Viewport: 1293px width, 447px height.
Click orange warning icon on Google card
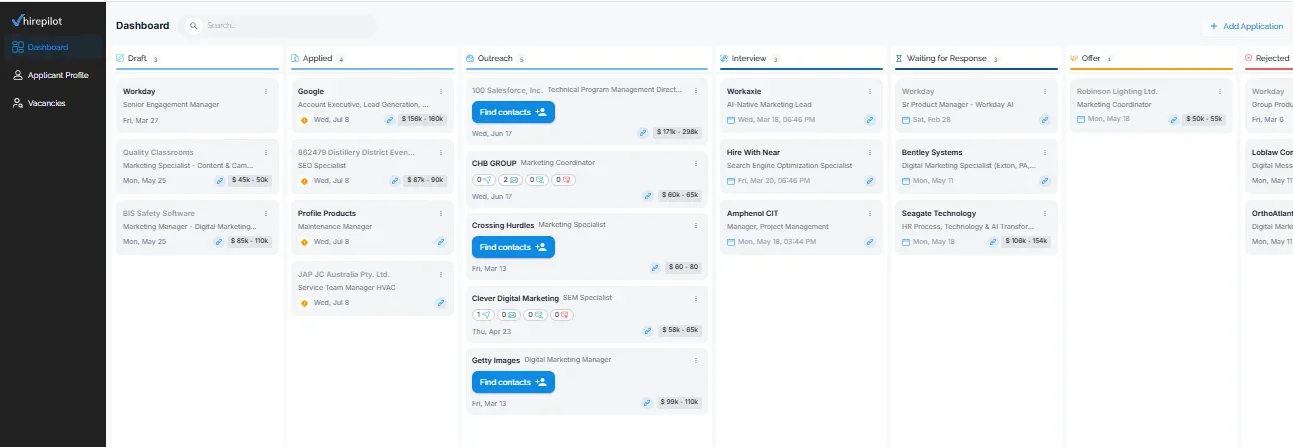(304, 119)
